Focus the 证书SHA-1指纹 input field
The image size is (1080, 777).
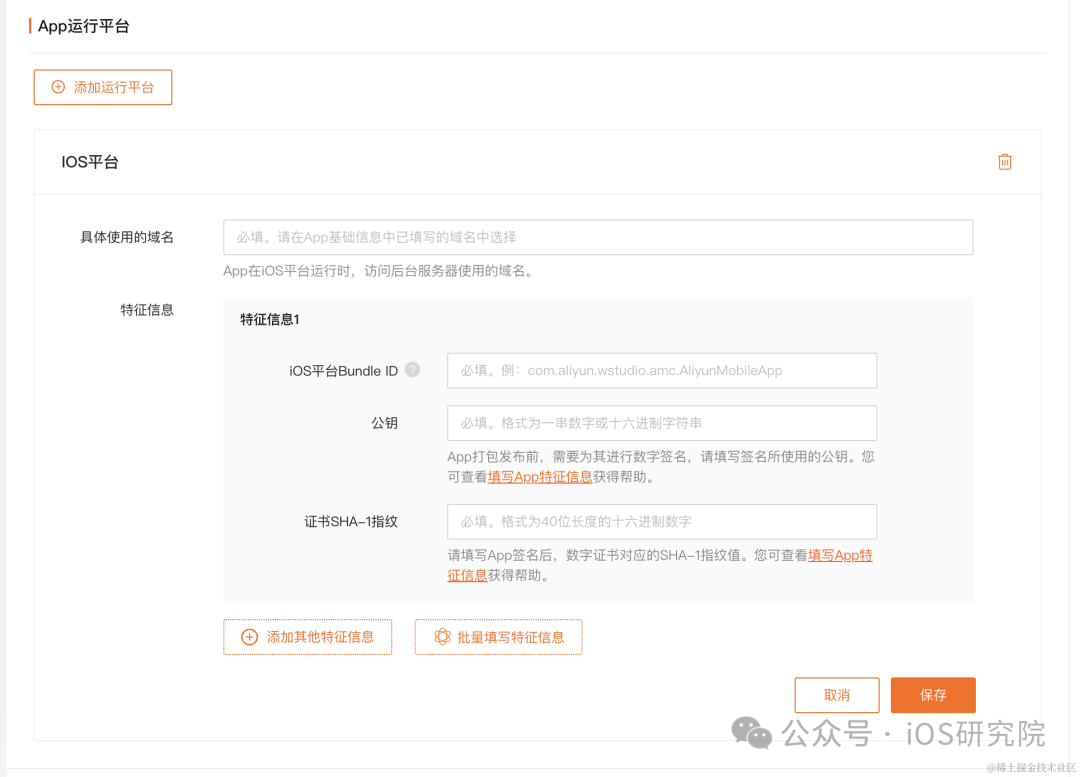(662, 521)
